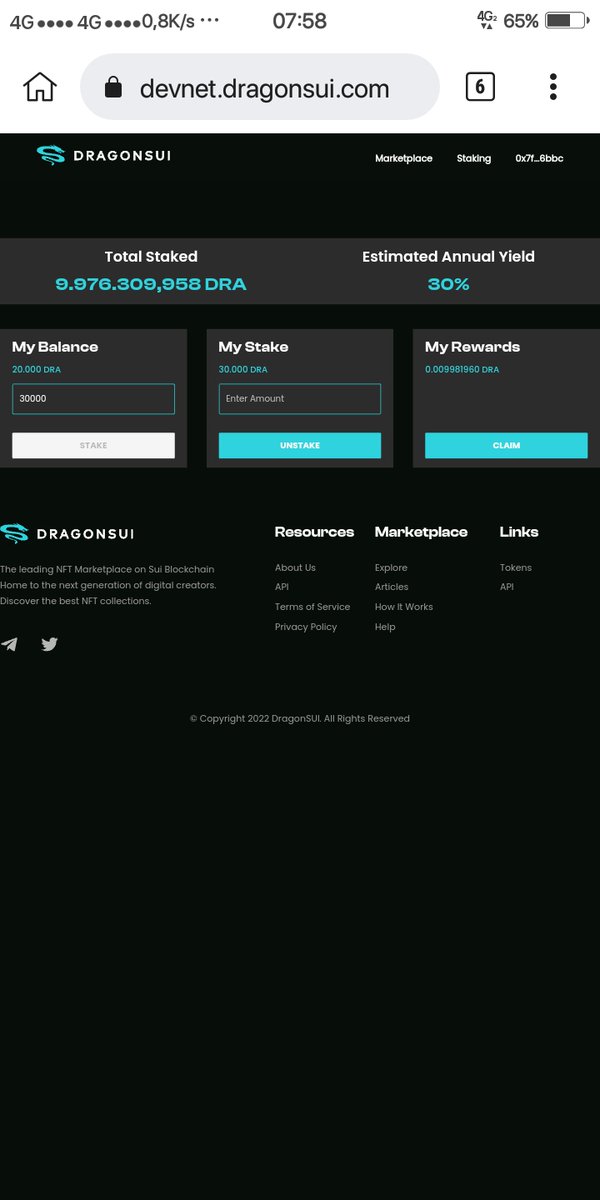Click the DragonSui logo in header
Screen dimensions: 600x1200
(x=104, y=155)
